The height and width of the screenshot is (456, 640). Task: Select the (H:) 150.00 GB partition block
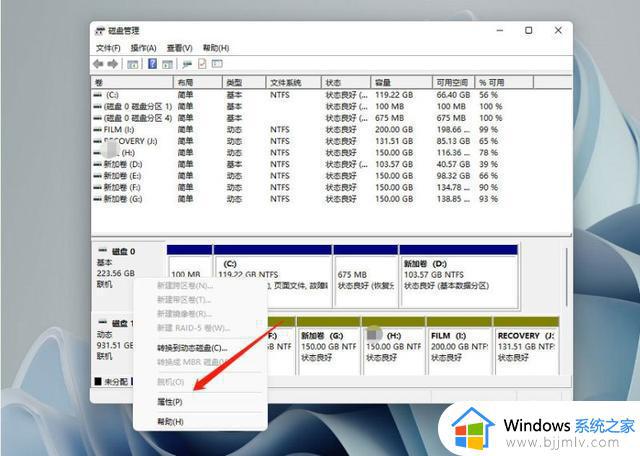(393, 346)
